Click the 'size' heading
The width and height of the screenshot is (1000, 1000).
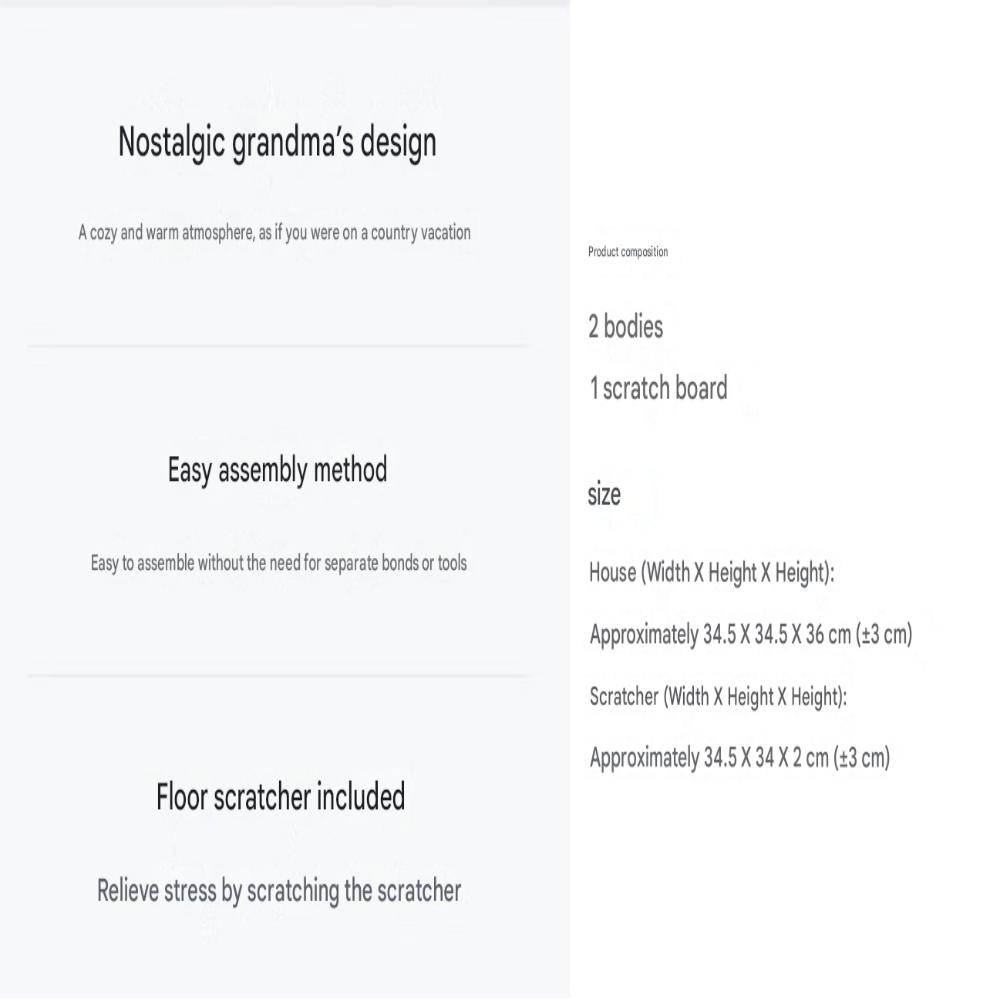coord(604,494)
